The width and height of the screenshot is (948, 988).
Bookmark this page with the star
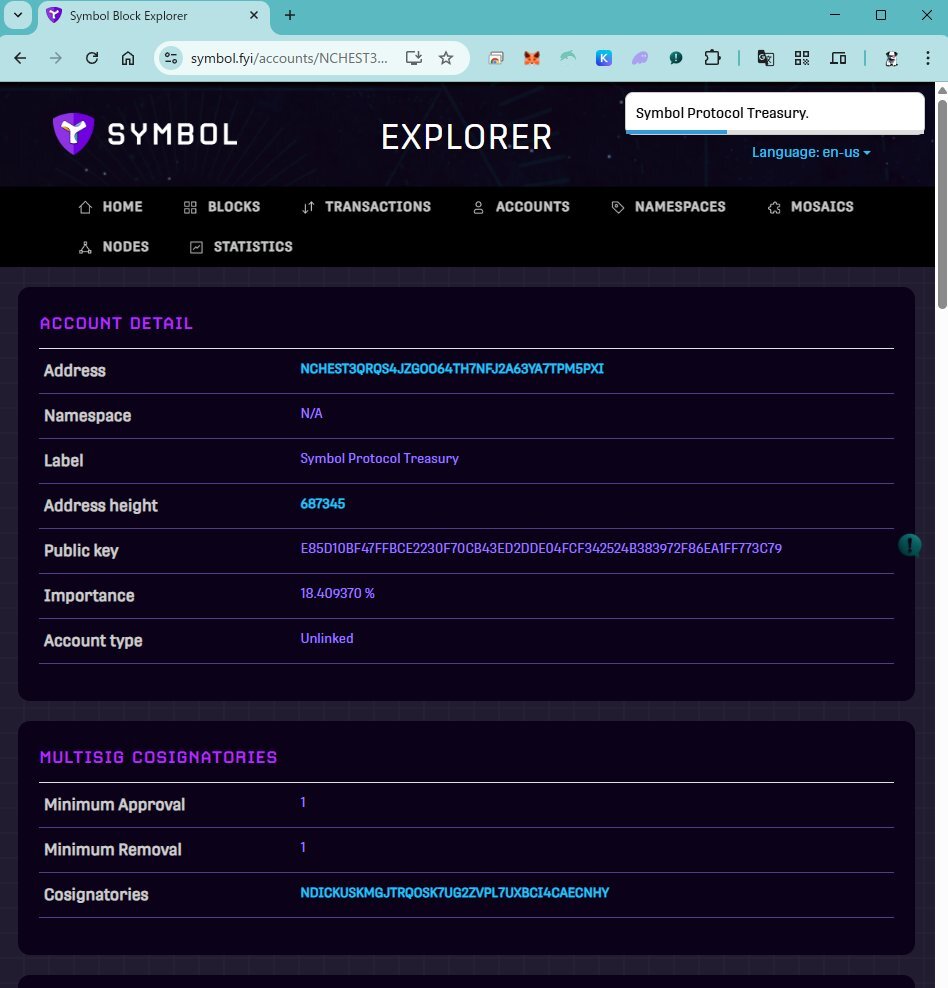click(446, 58)
